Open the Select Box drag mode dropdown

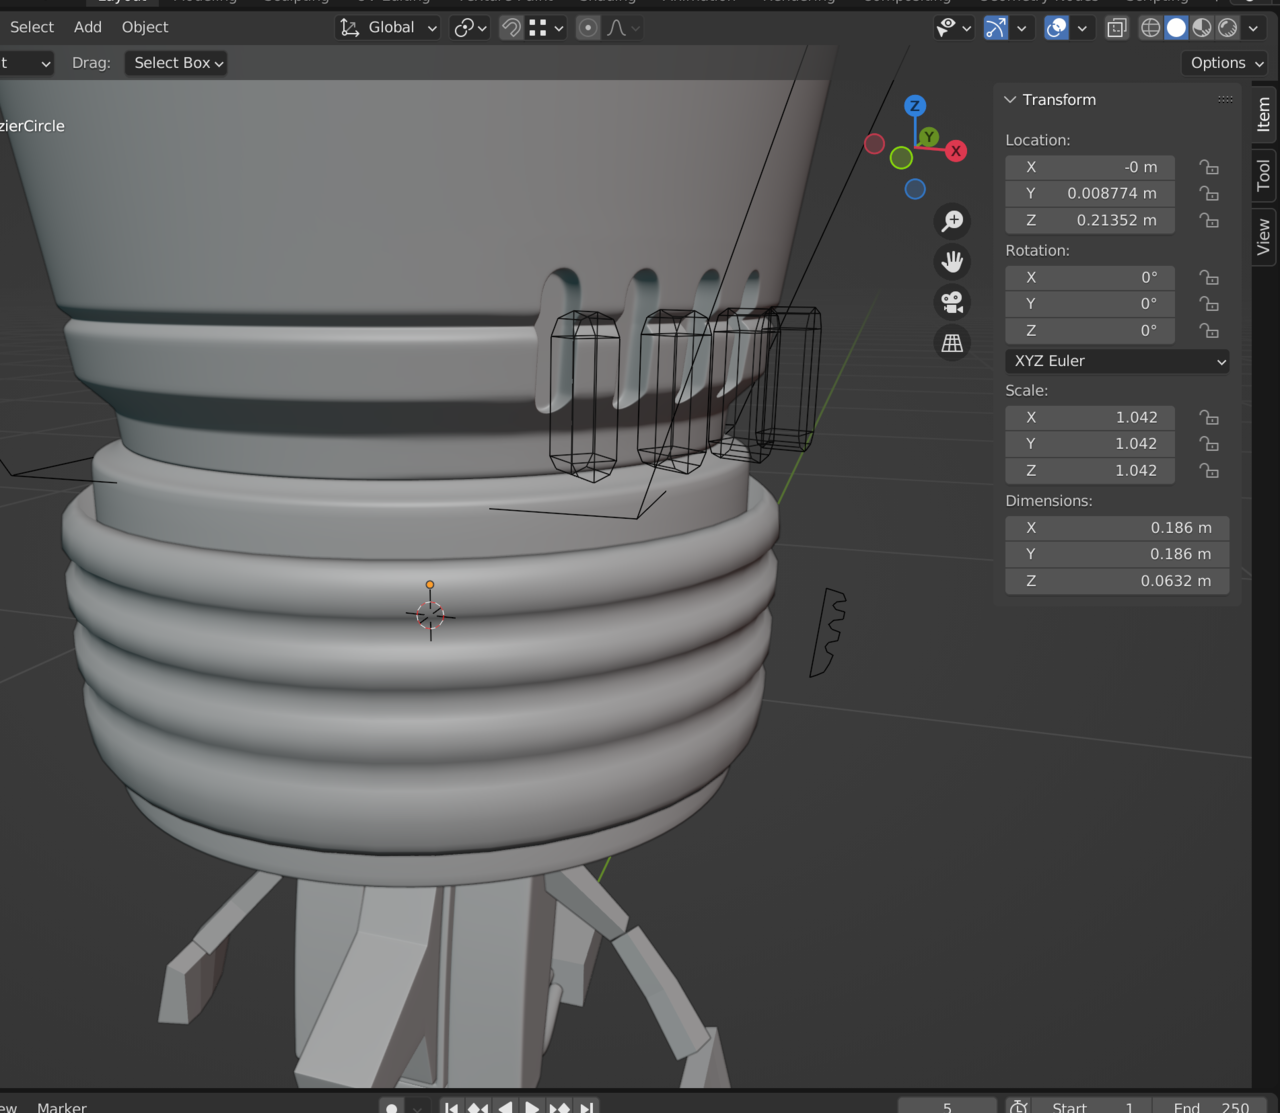pyautogui.click(x=175, y=62)
